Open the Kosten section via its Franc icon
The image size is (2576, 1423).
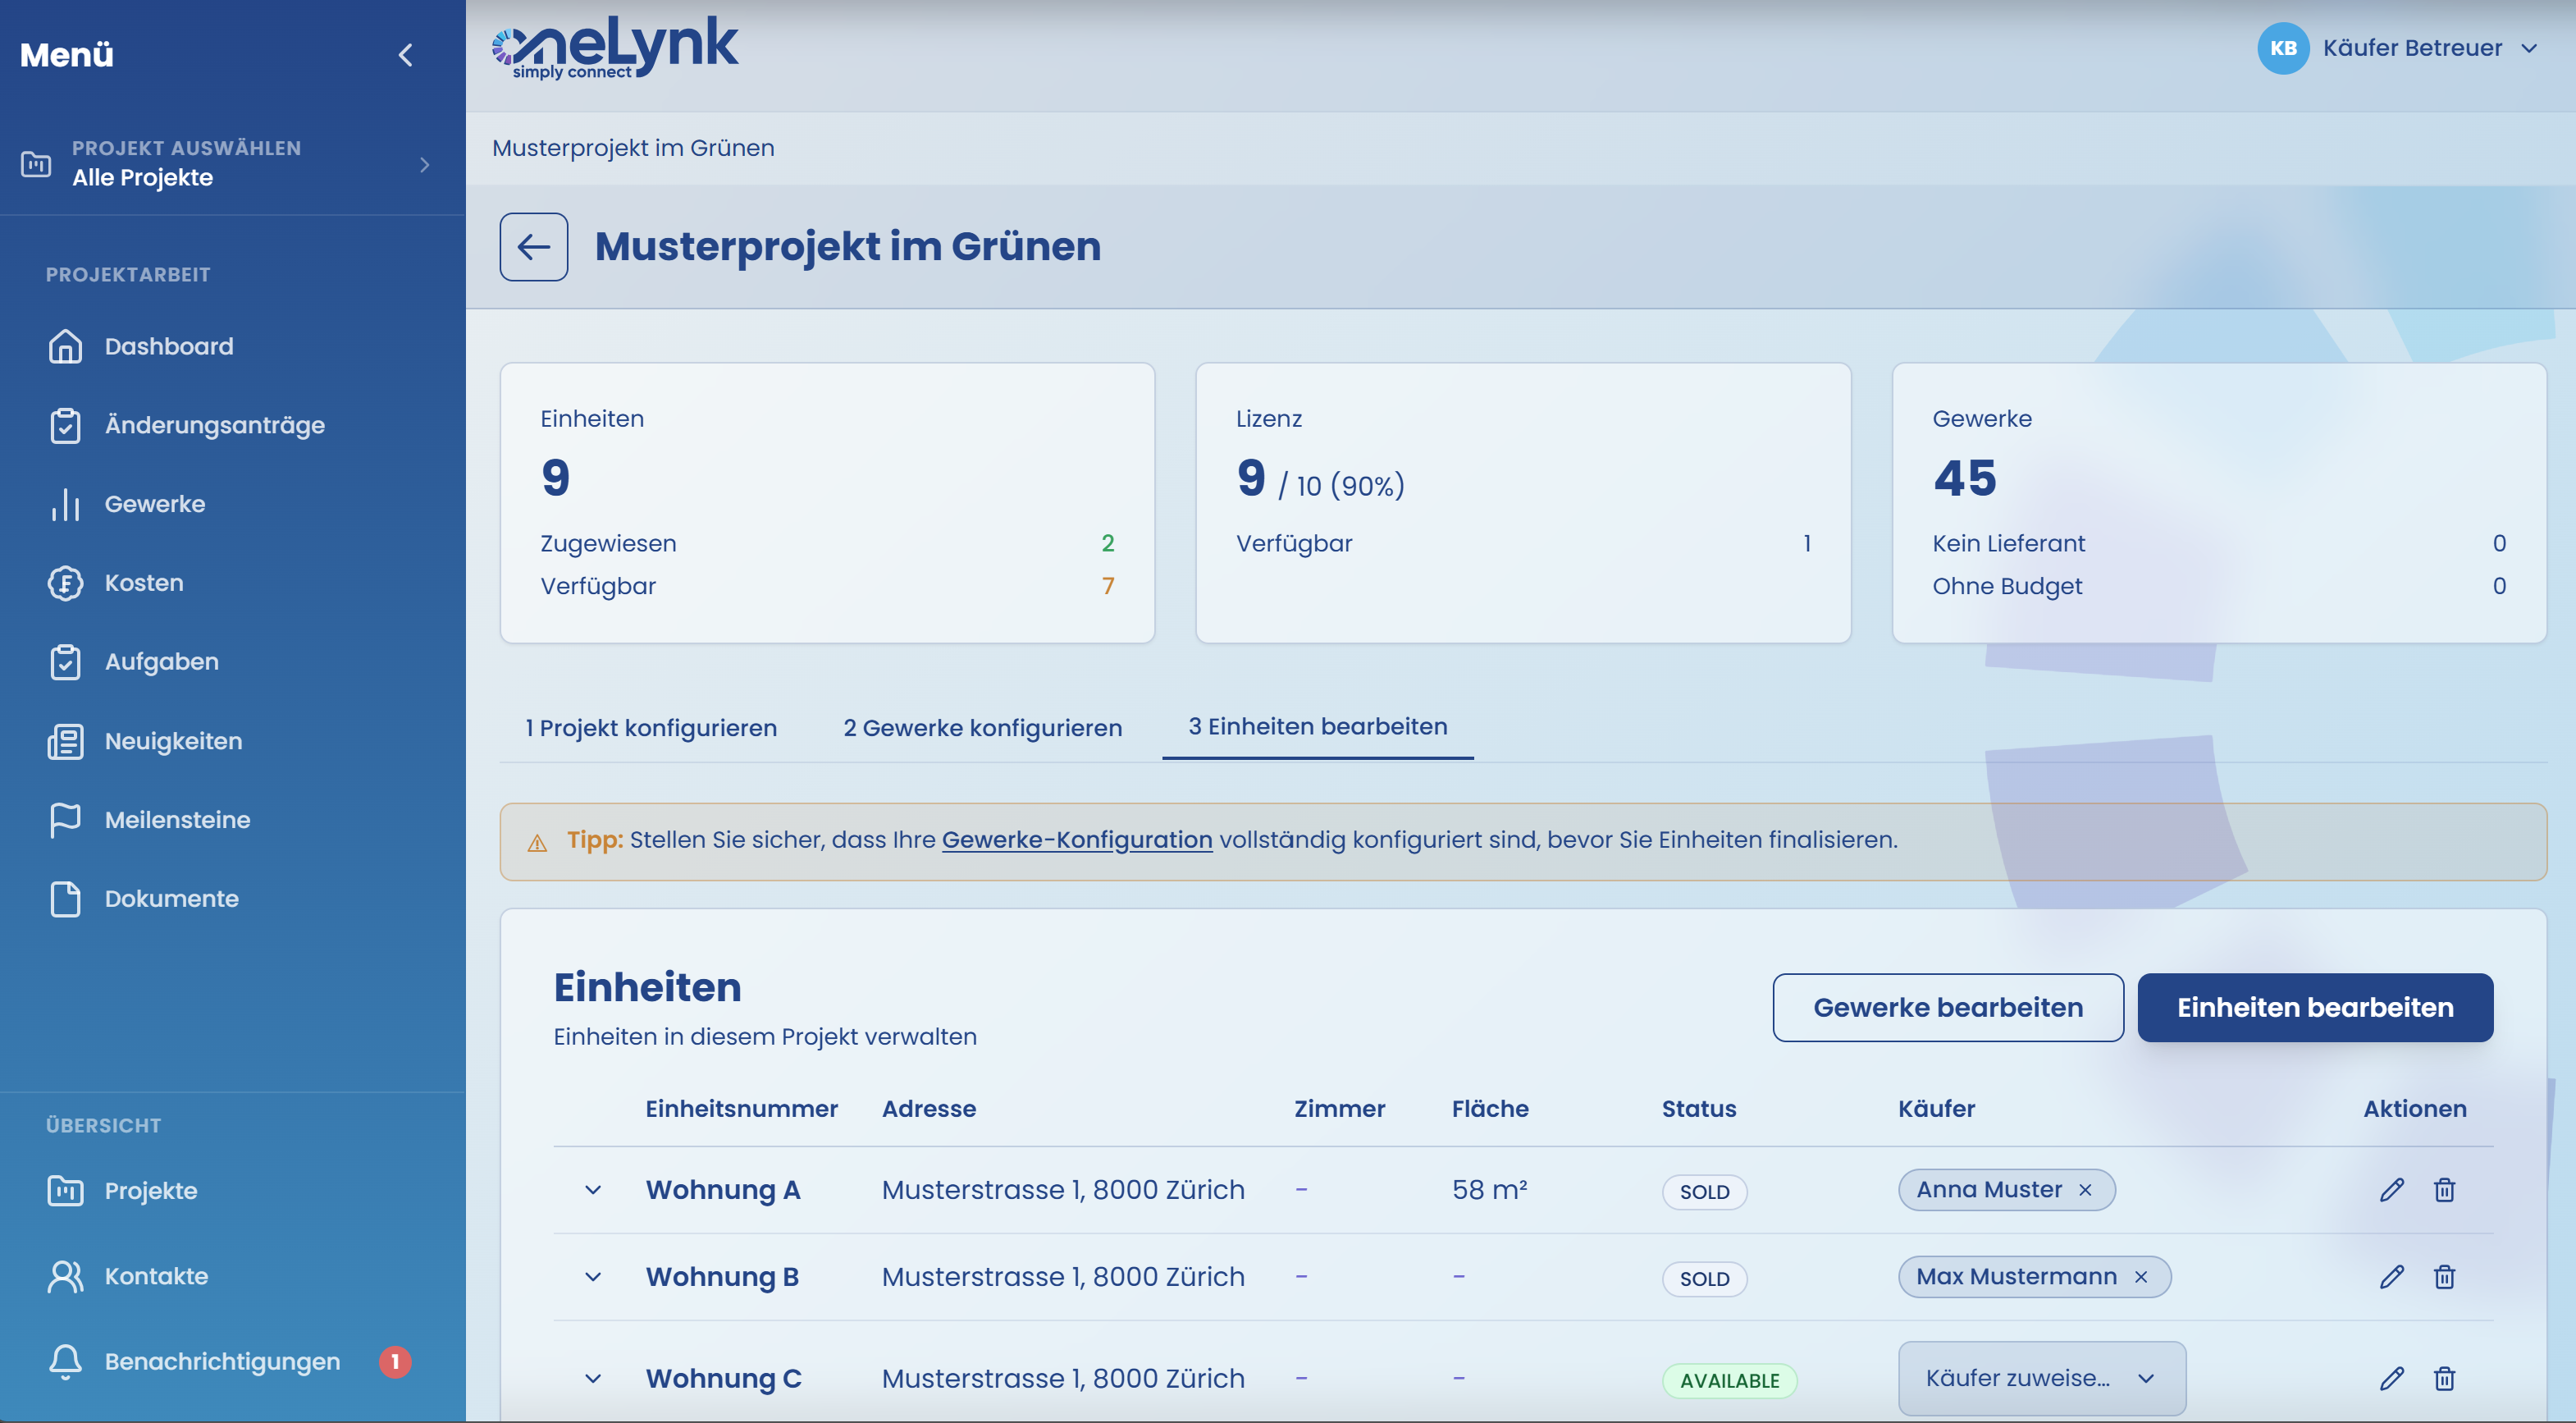pos(143,582)
